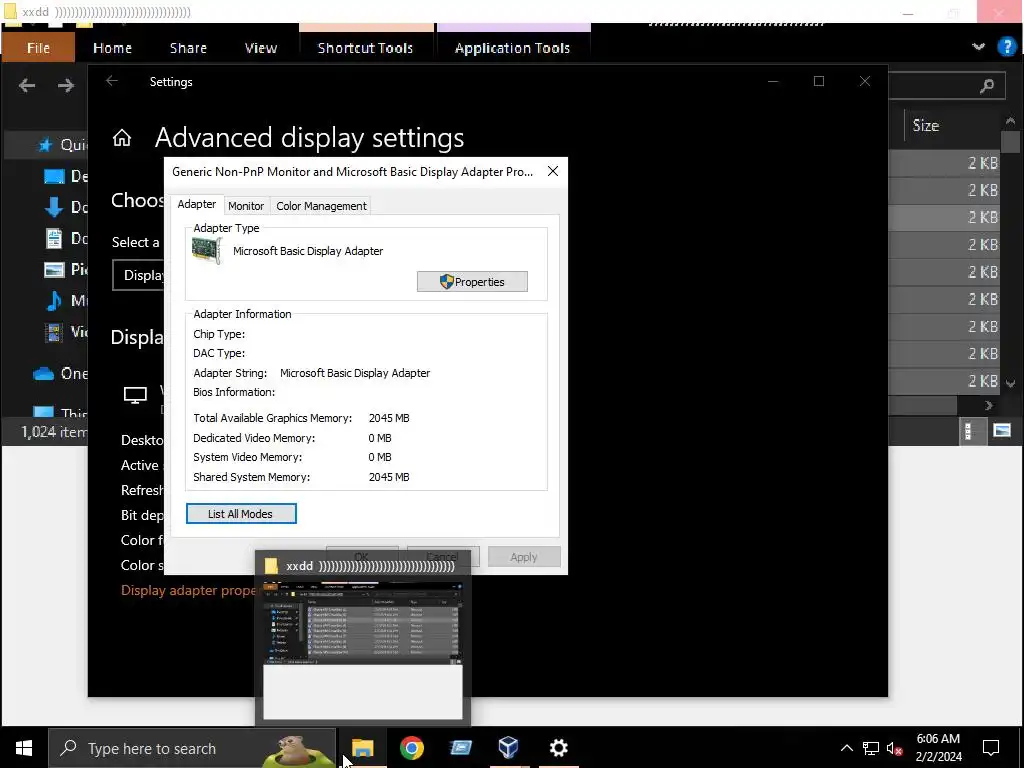Select the Downloads arrow icon in navigation pane
The height and width of the screenshot is (768, 1024).
click(x=54, y=207)
